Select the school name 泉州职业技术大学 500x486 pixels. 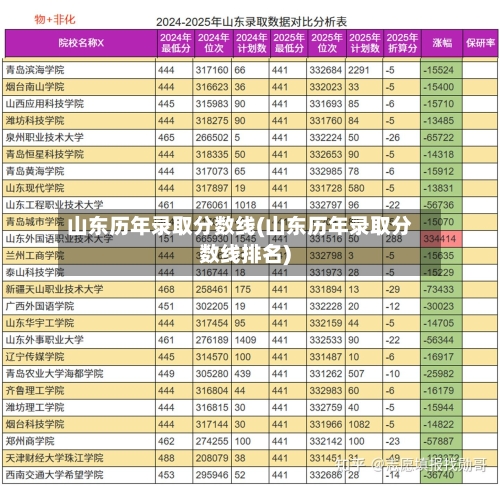pyautogui.click(x=45, y=137)
